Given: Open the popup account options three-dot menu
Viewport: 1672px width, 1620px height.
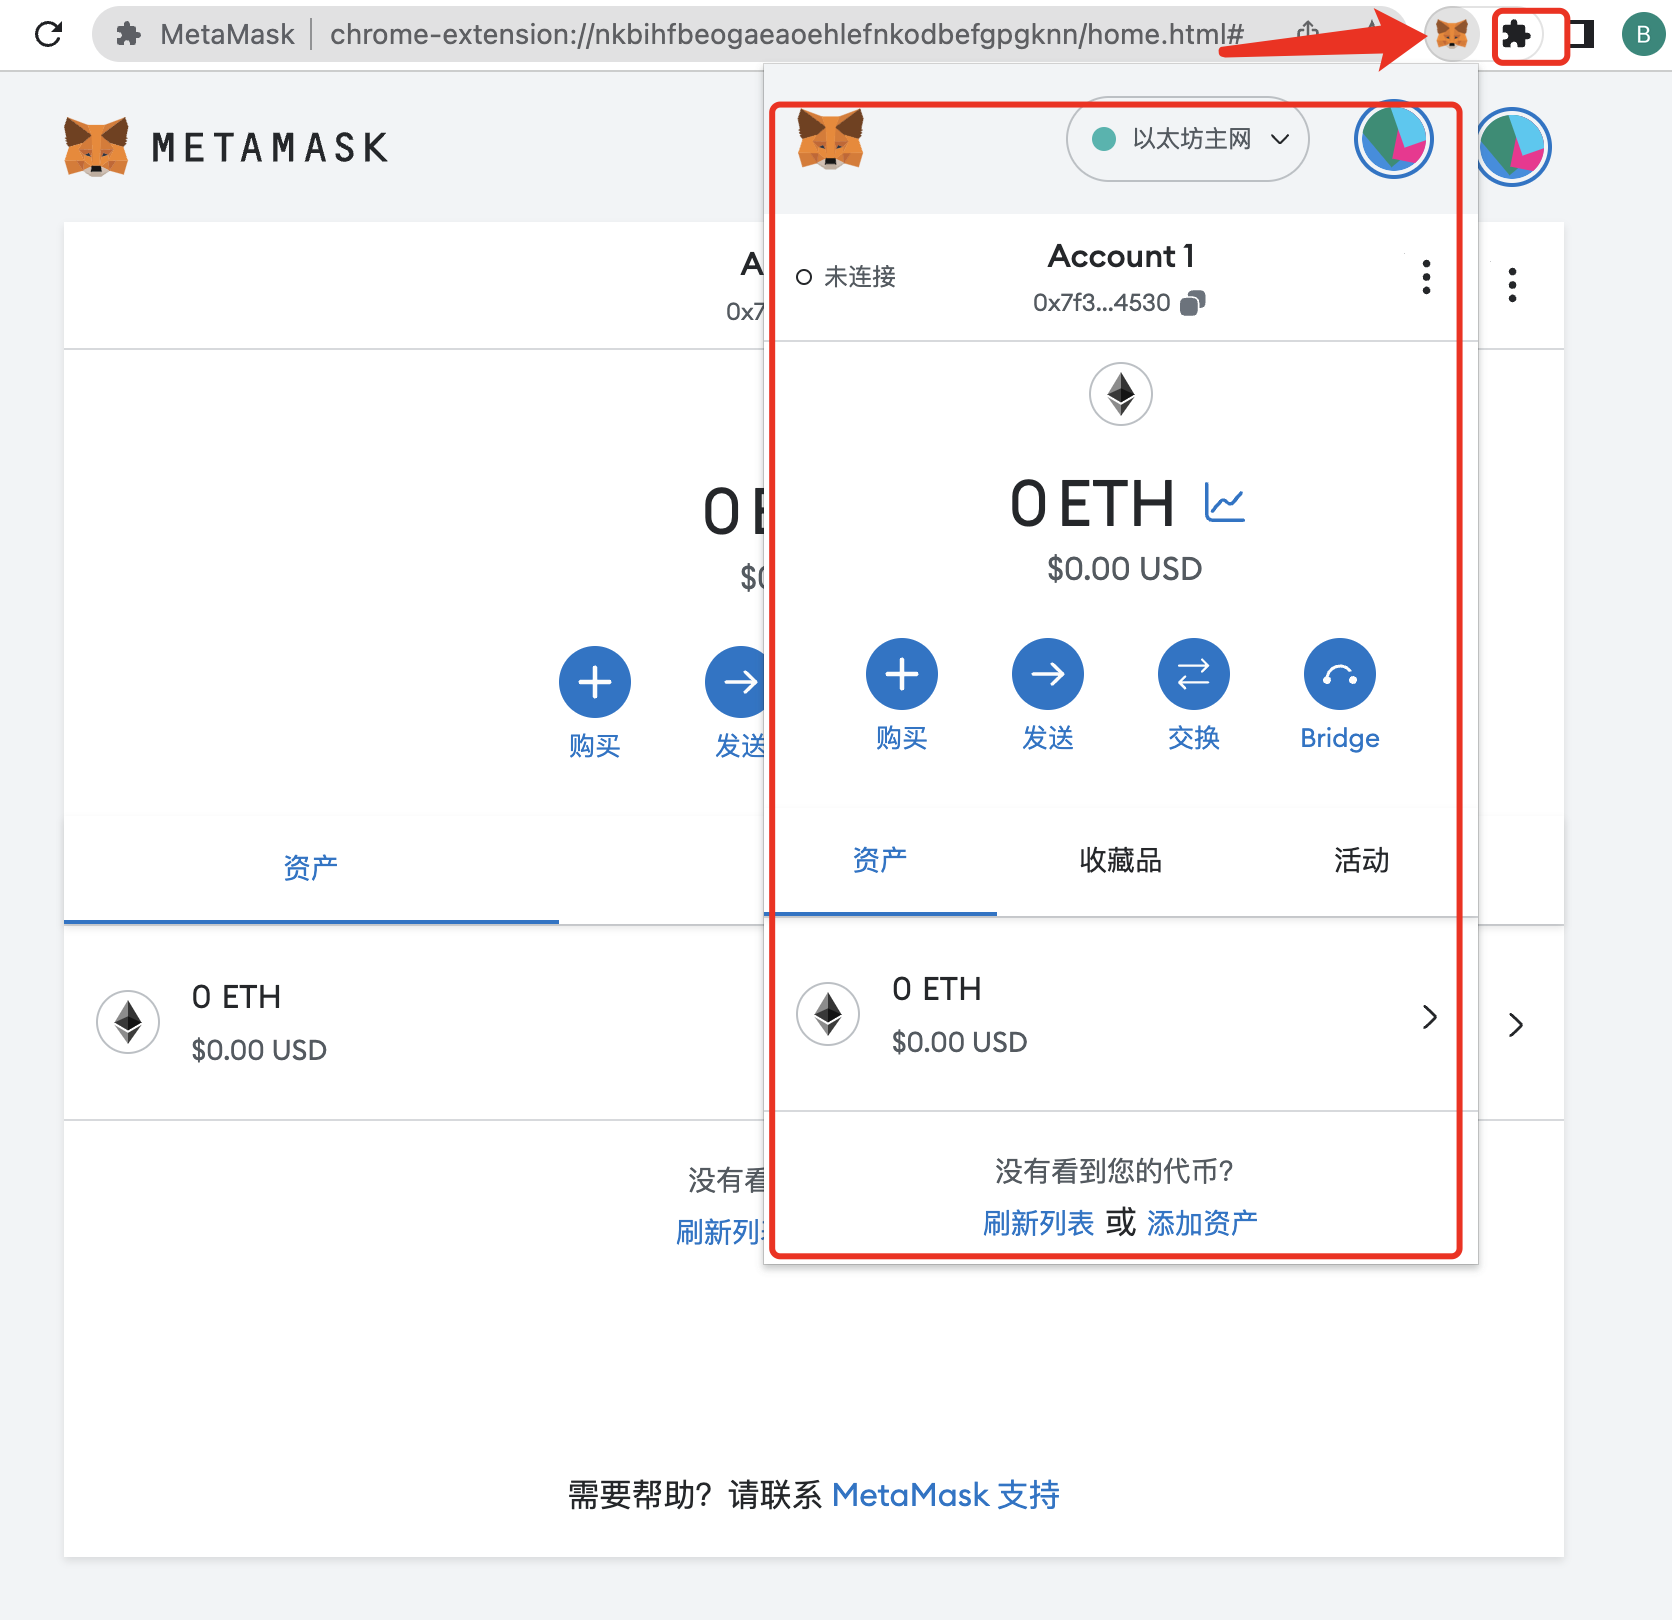Looking at the screenshot, I should pyautogui.click(x=1426, y=277).
